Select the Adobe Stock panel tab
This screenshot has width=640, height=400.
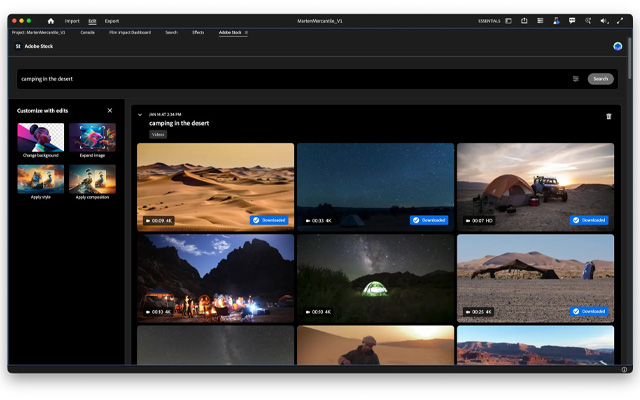230,32
